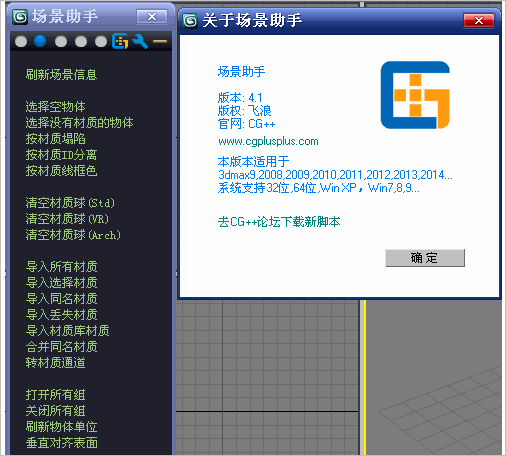Viewport: 506px width, 456px height.
Task: Select the third page dot
Action: tap(61, 42)
